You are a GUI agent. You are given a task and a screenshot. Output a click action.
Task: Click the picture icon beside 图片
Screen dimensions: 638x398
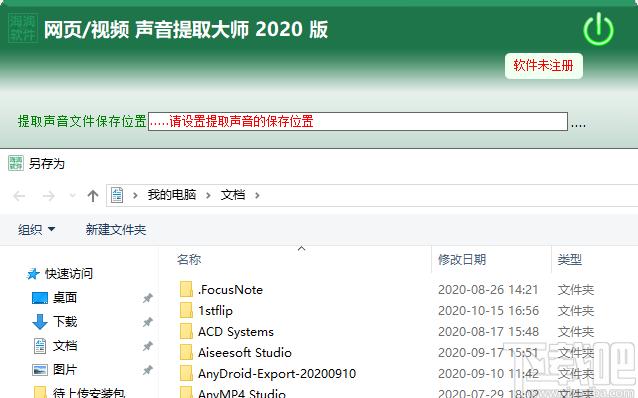tap(40, 370)
